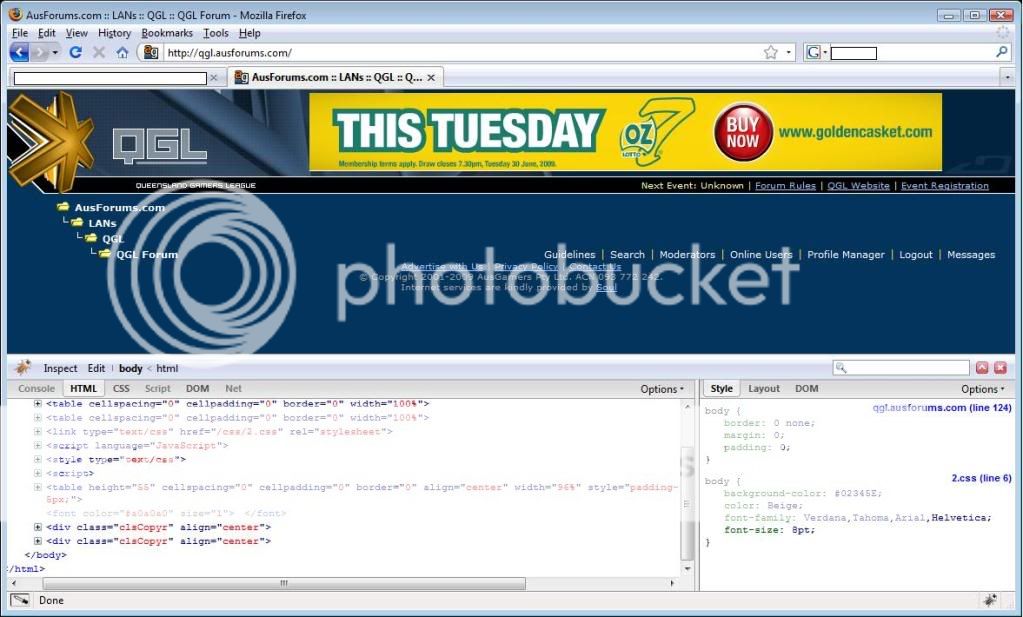
Task: Open the Forum Rules link
Action: pos(785,186)
